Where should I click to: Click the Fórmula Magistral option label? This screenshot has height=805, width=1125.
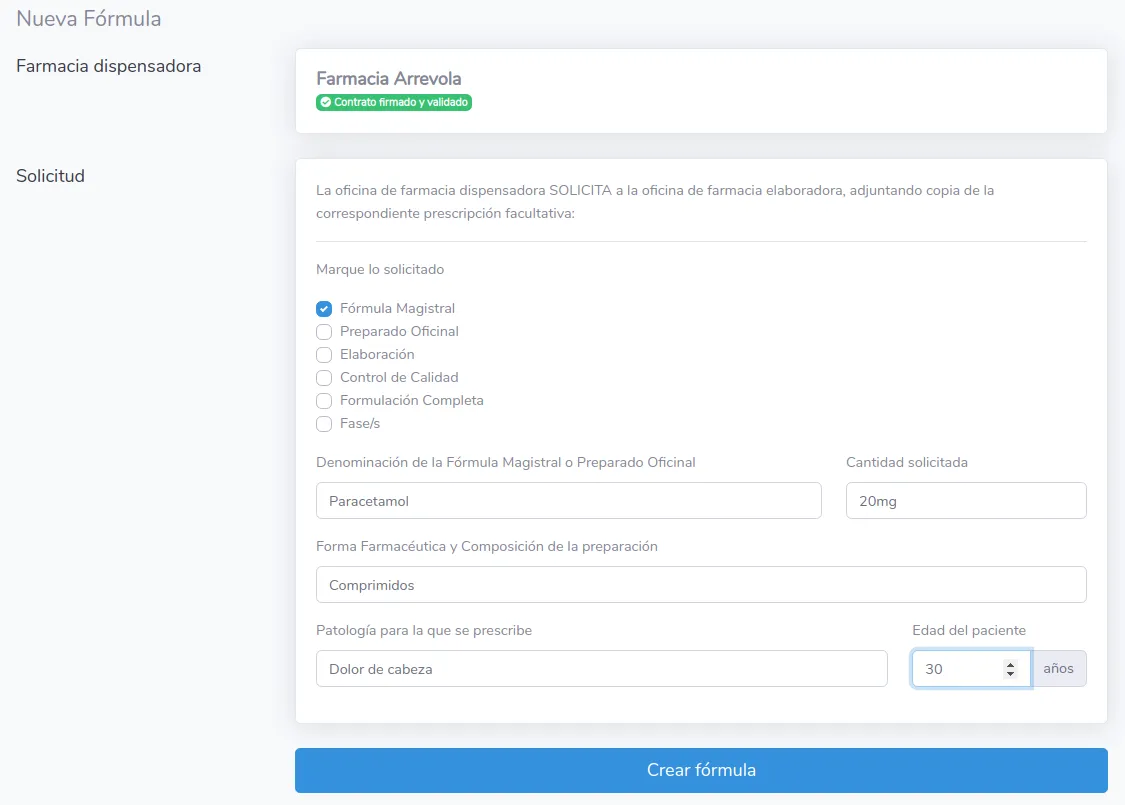coord(397,309)
